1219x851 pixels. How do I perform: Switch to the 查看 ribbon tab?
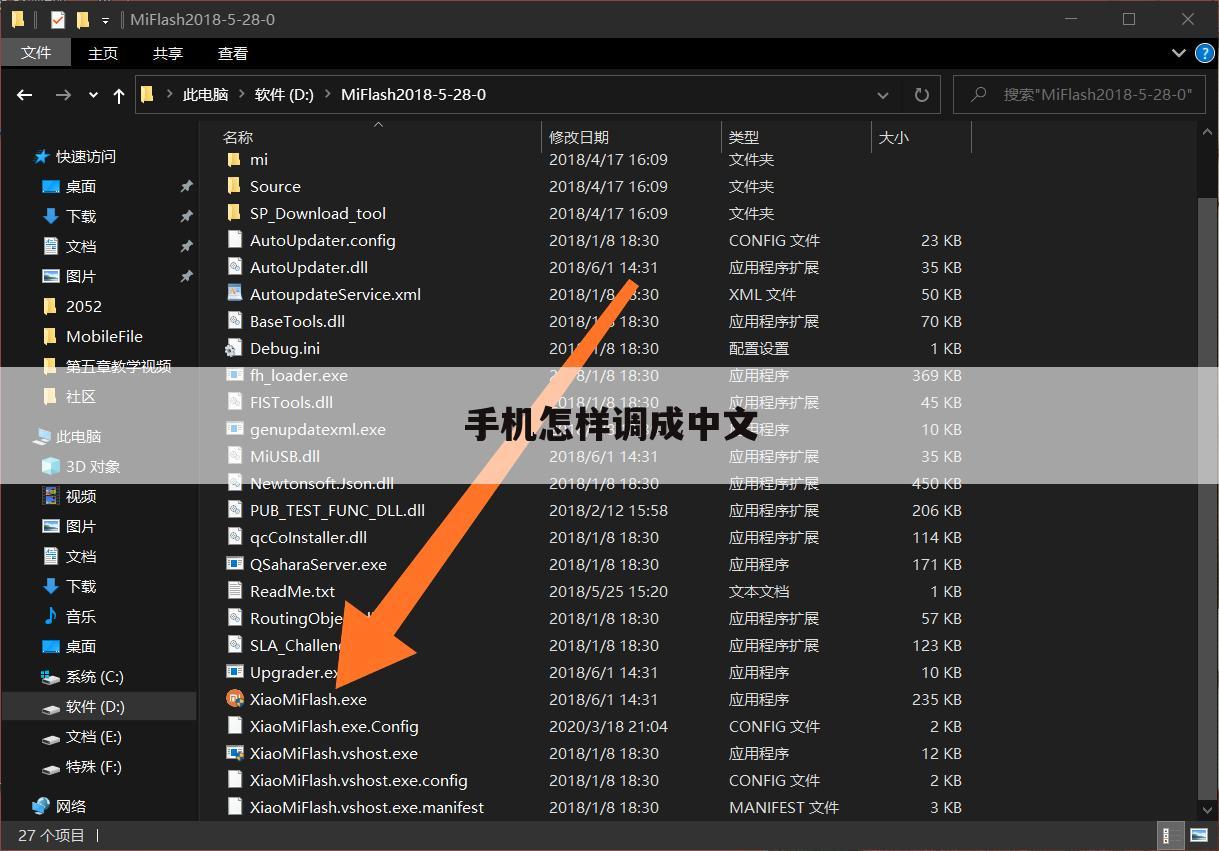(x=233, y=53)
